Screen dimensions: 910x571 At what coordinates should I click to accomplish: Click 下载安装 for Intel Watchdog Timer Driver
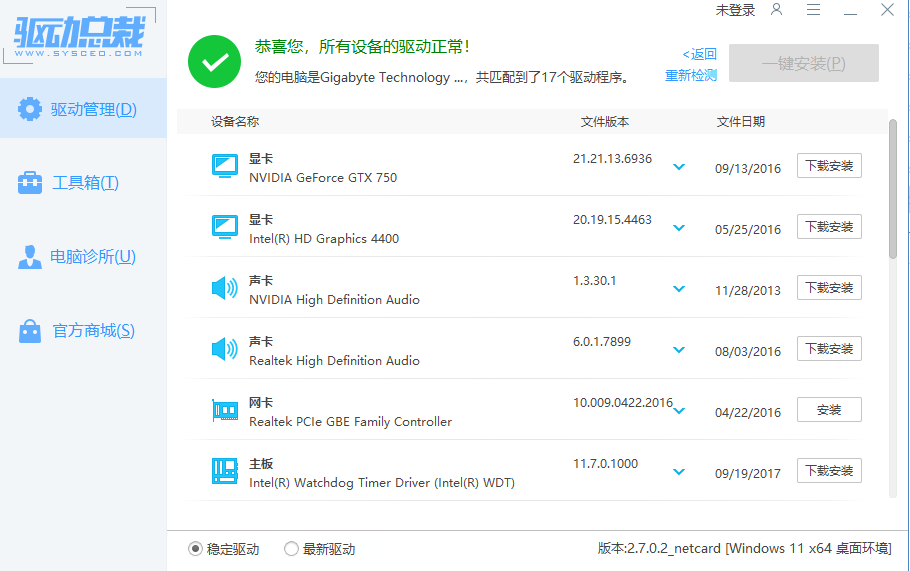click(x=829, y=471)
